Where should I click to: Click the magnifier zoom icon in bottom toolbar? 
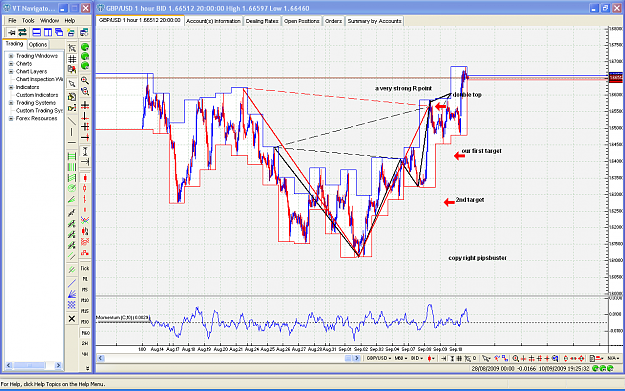click(x=515, y=358)
